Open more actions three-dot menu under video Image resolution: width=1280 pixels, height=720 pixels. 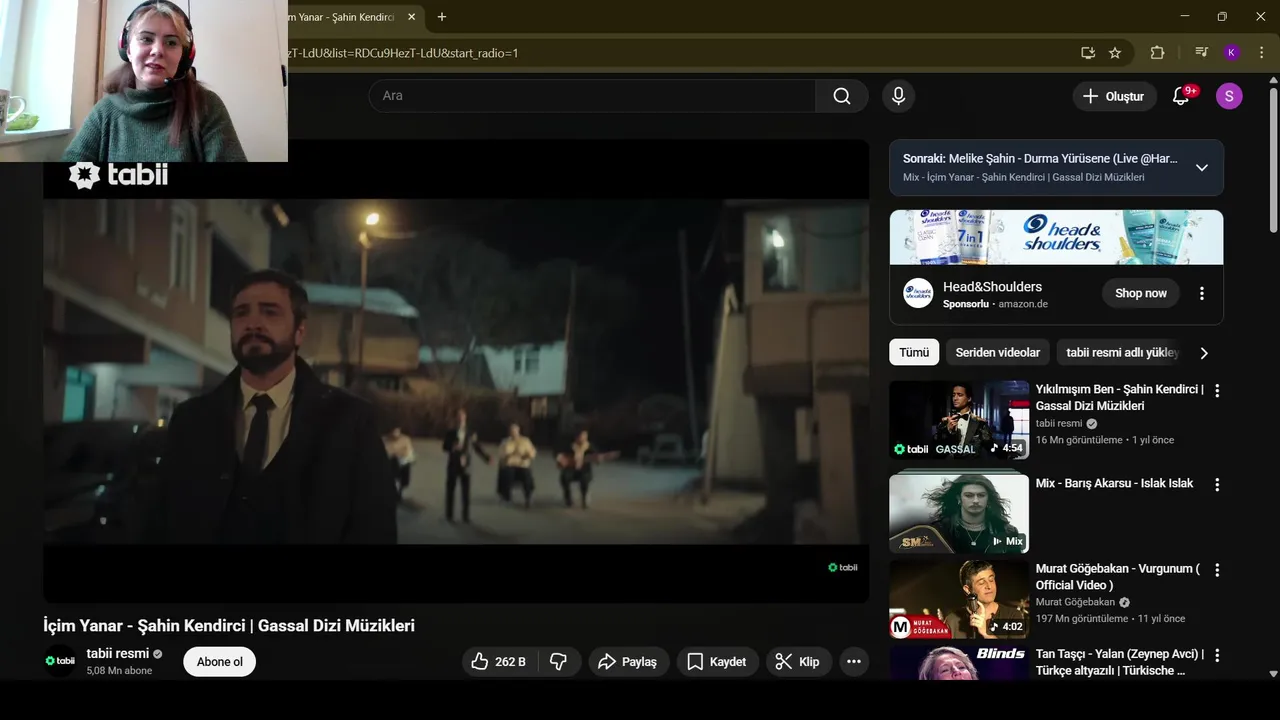(x=853, y=661)
